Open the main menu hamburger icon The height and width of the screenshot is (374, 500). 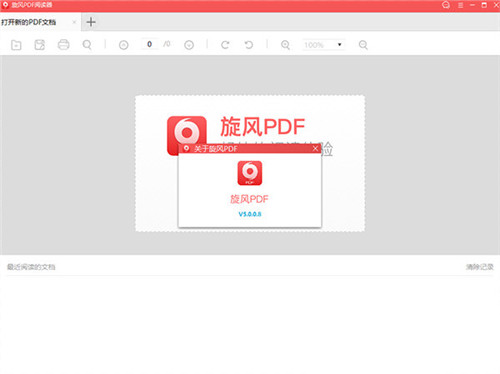point(460,5)
